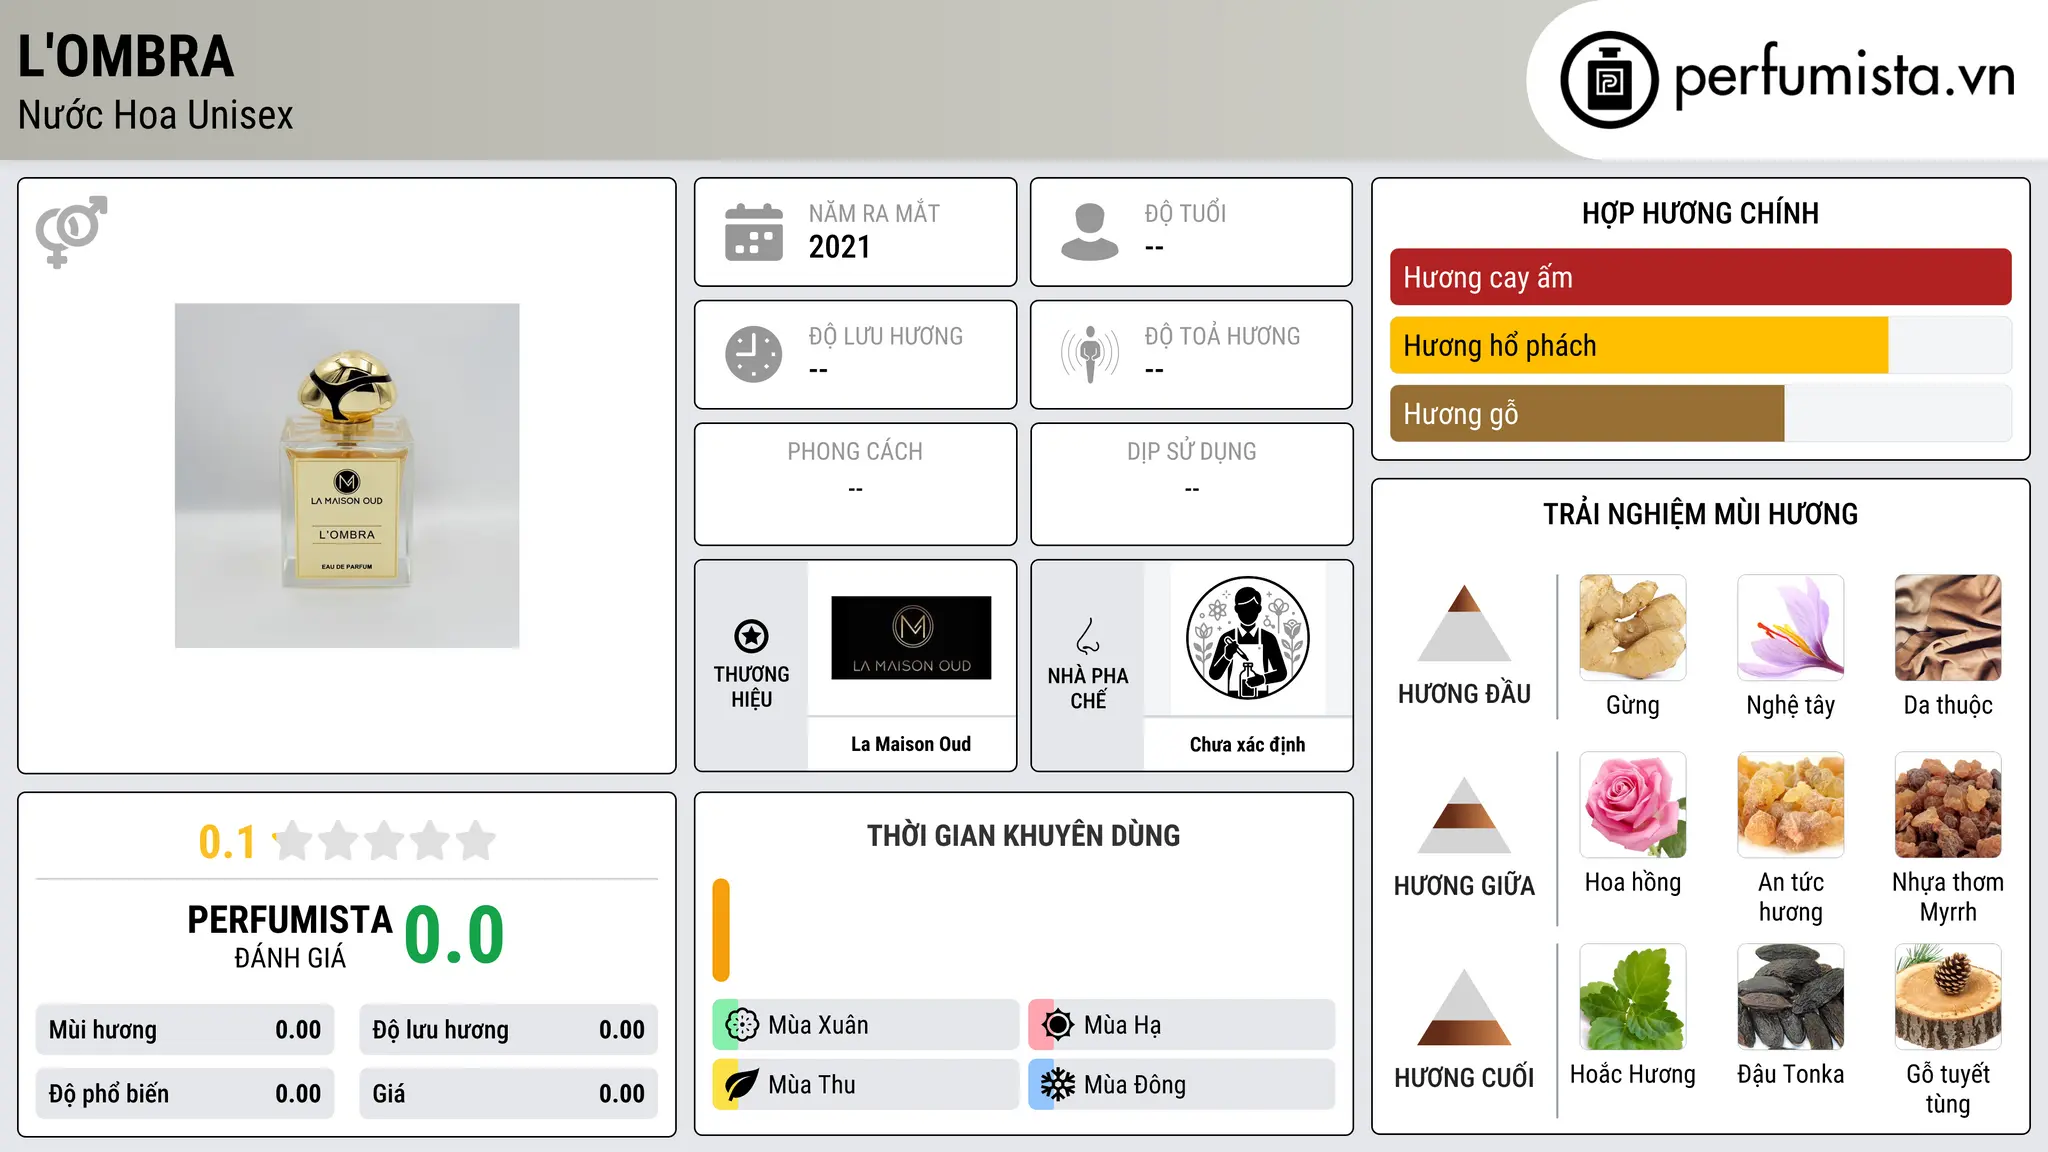Viewport: 2048px width, 1152px height.
Task: Click the Hương cuối pyramid icon
Action: coord(1464,1007)
